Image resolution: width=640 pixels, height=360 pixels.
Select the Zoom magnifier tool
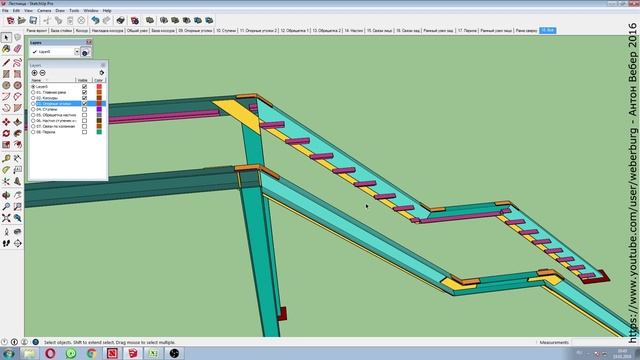[x=6, y=207]
